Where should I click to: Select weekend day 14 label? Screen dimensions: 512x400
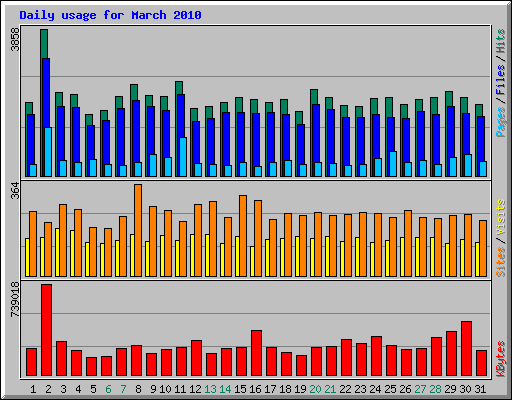pos(225,389)
